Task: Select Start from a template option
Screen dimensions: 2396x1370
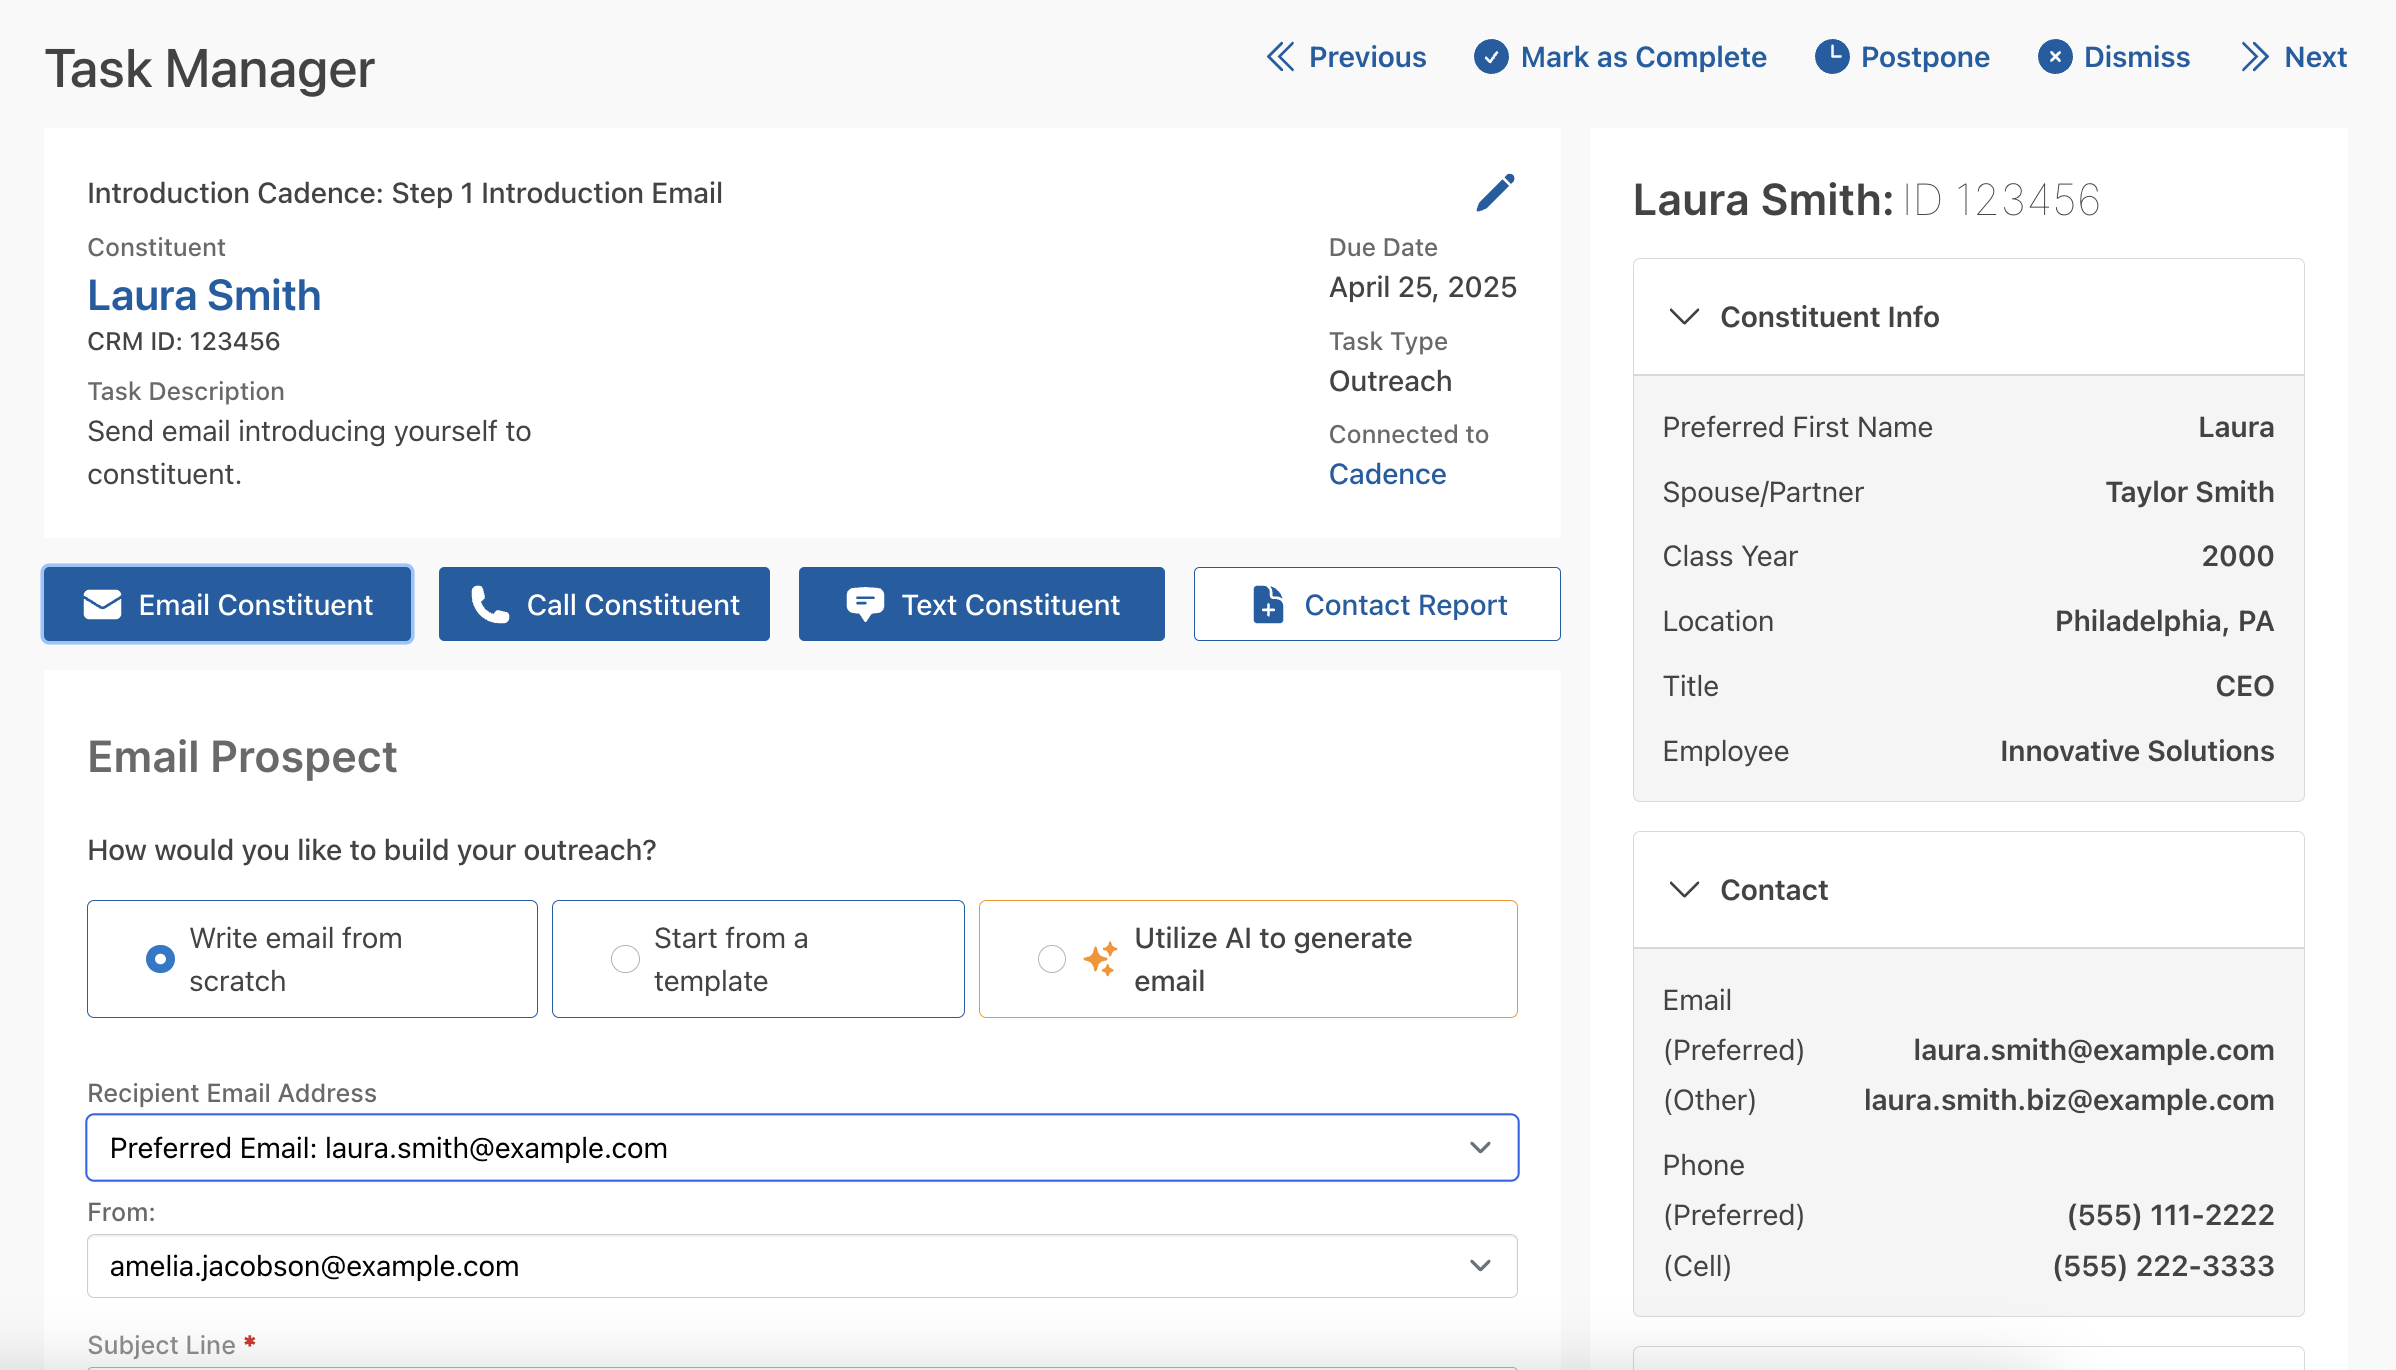Action: 758,959
